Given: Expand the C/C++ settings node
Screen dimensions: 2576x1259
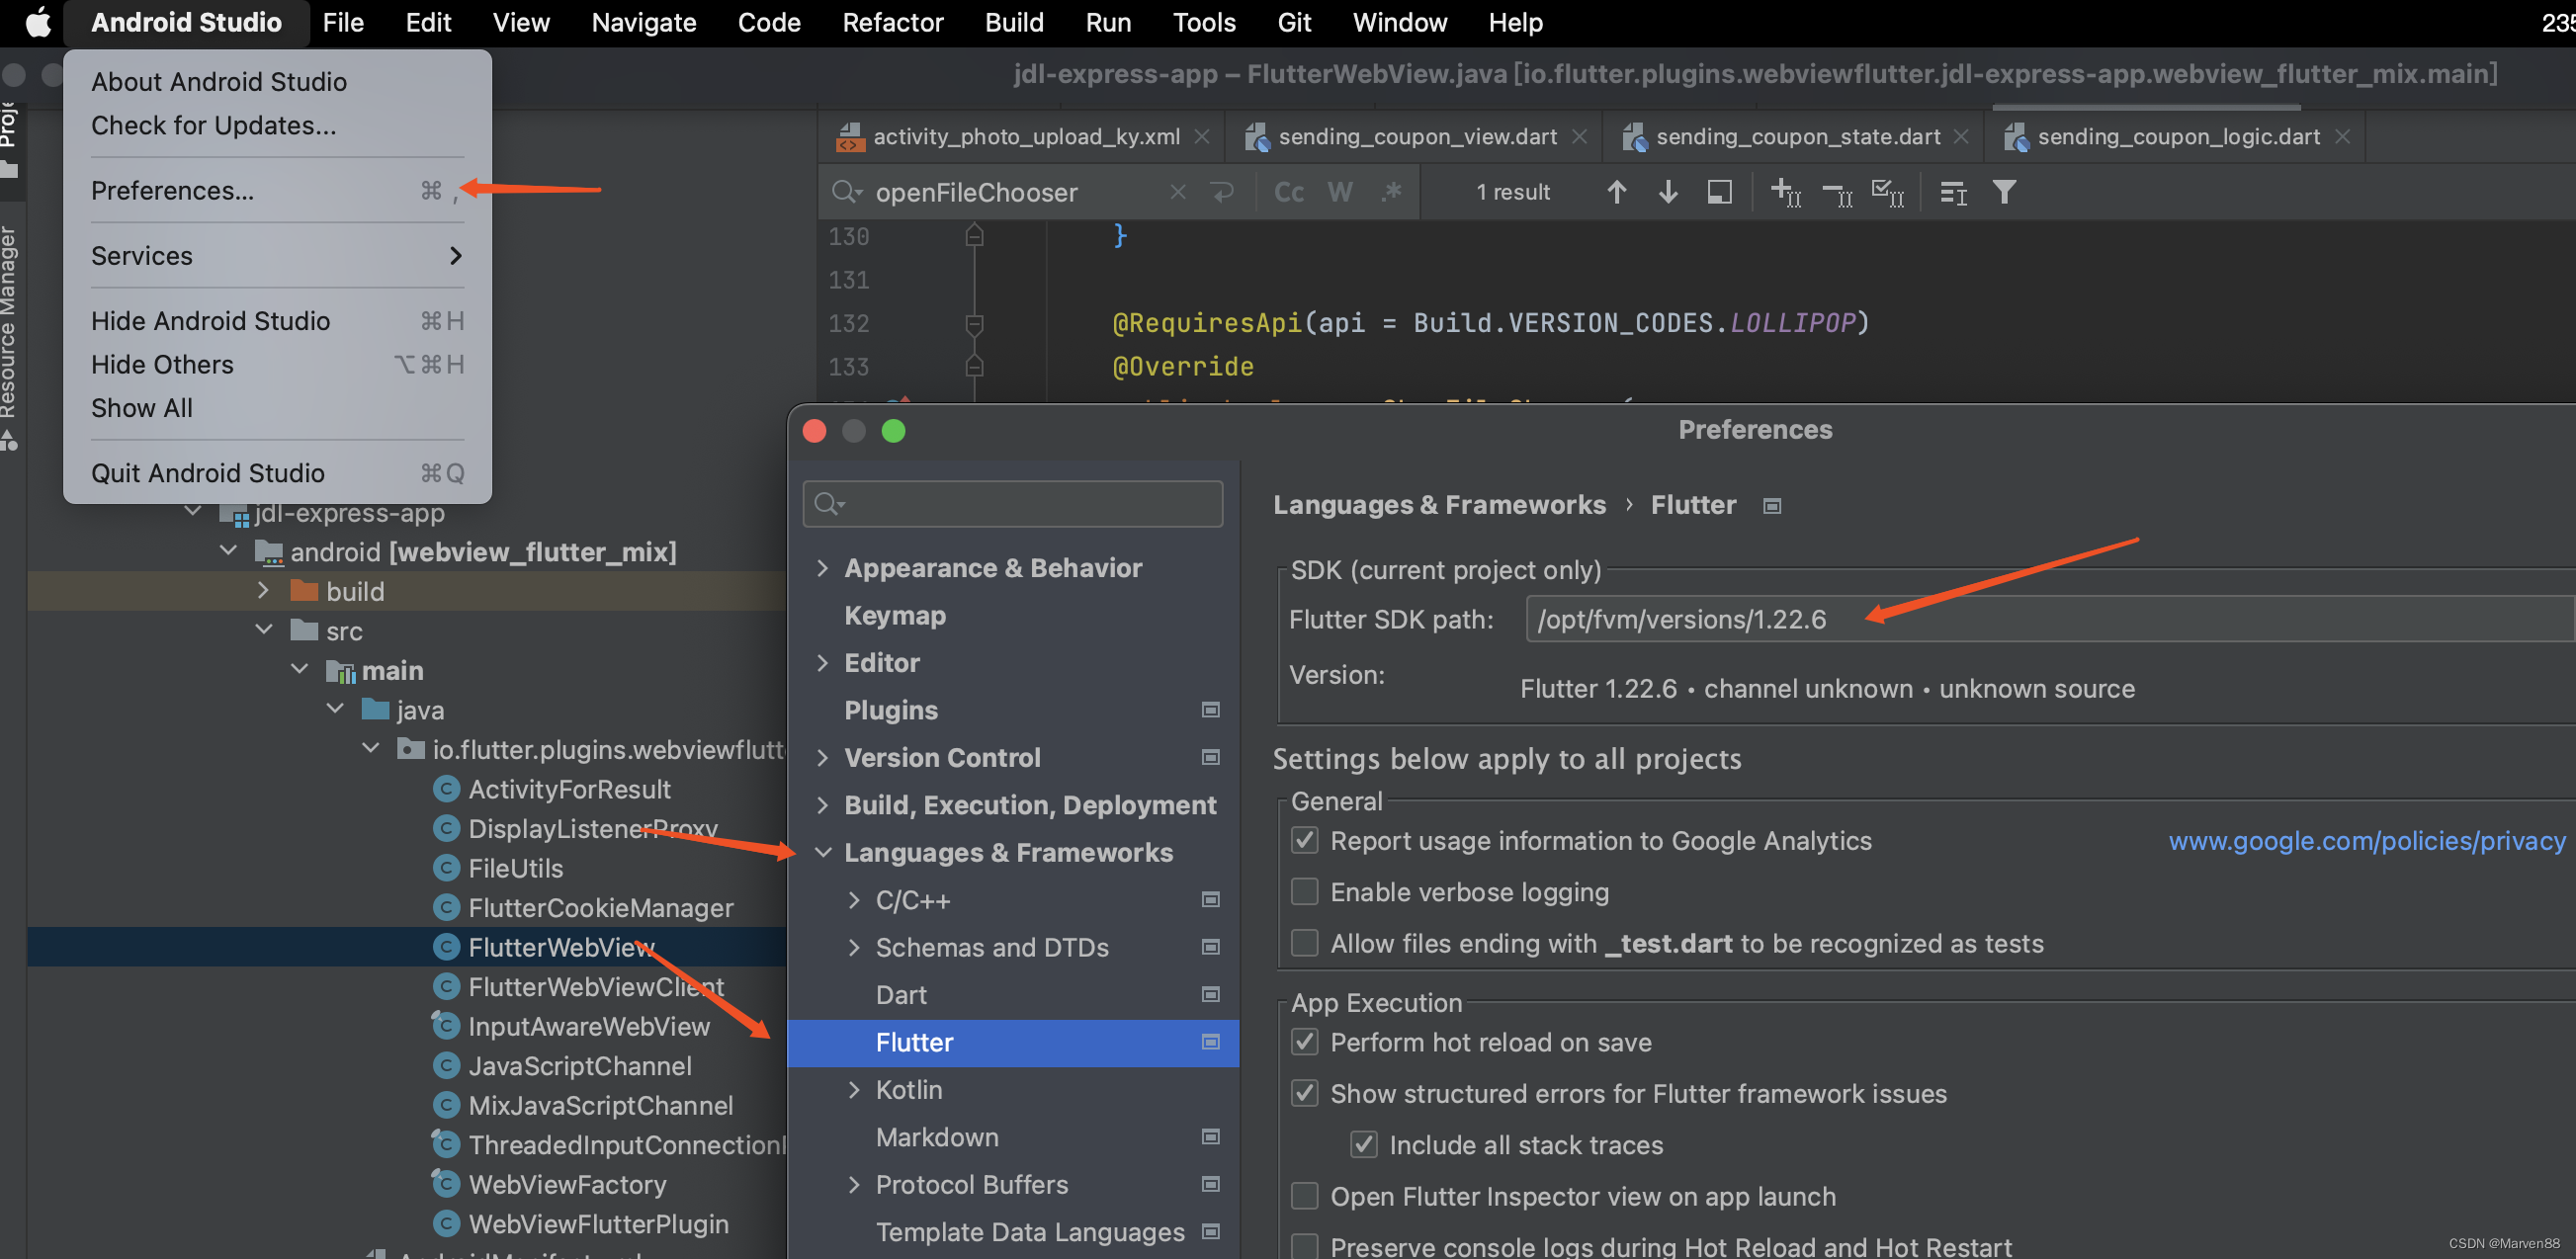Looking at the screenshot, I should [x=853, y=900].
